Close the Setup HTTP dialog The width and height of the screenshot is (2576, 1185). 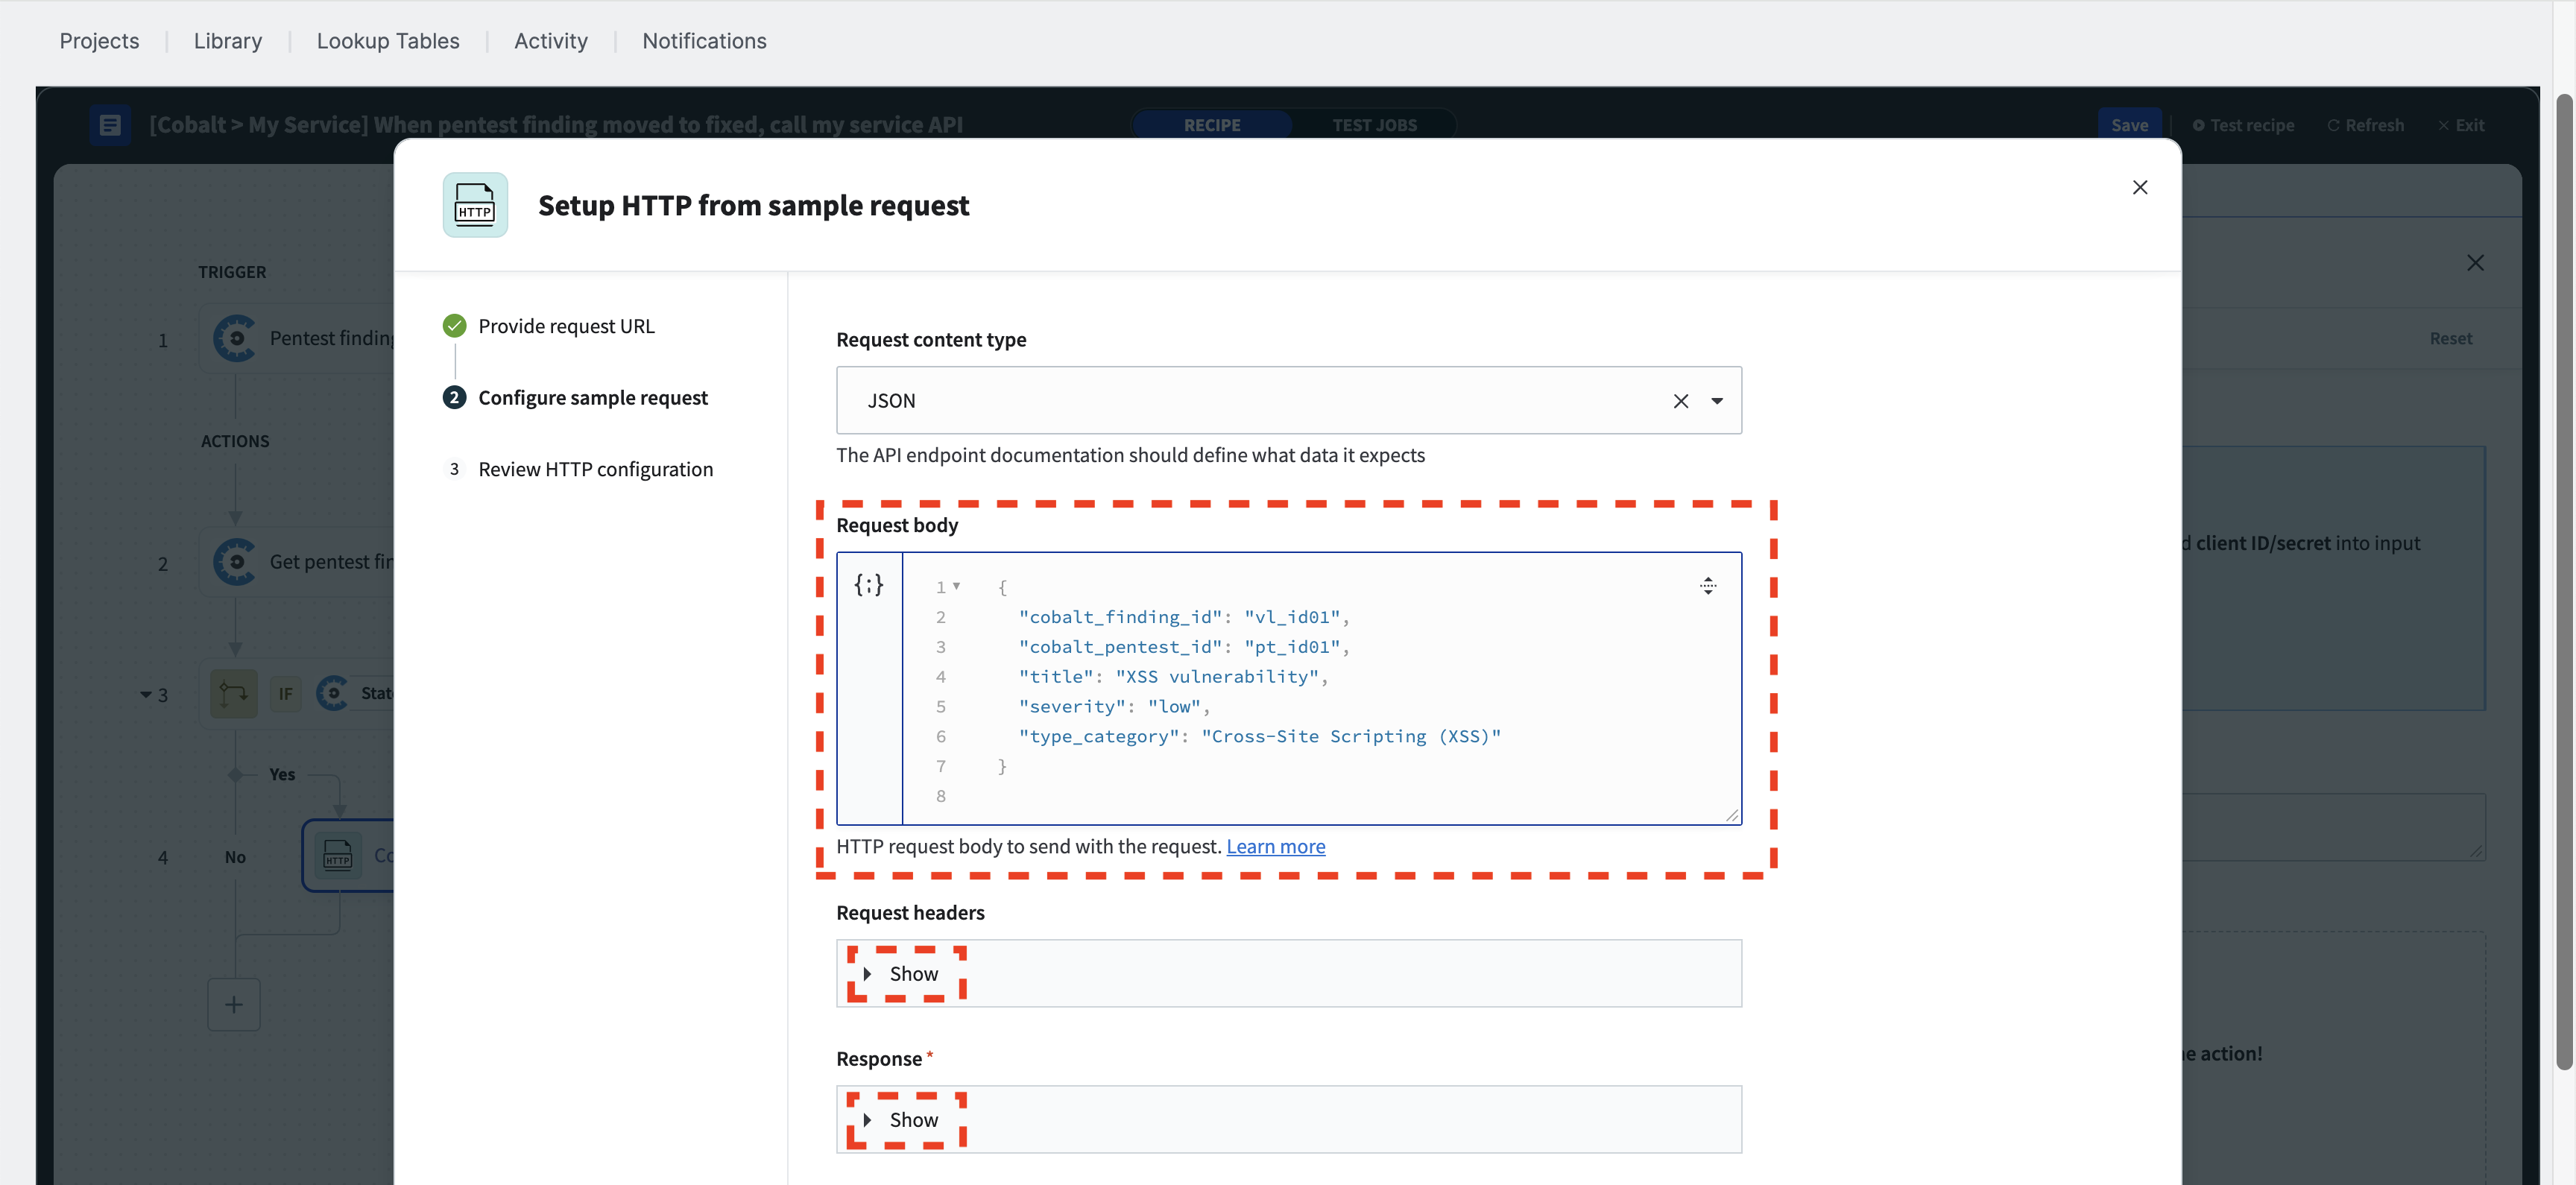pyautogui.click(x=2139, y=187)
